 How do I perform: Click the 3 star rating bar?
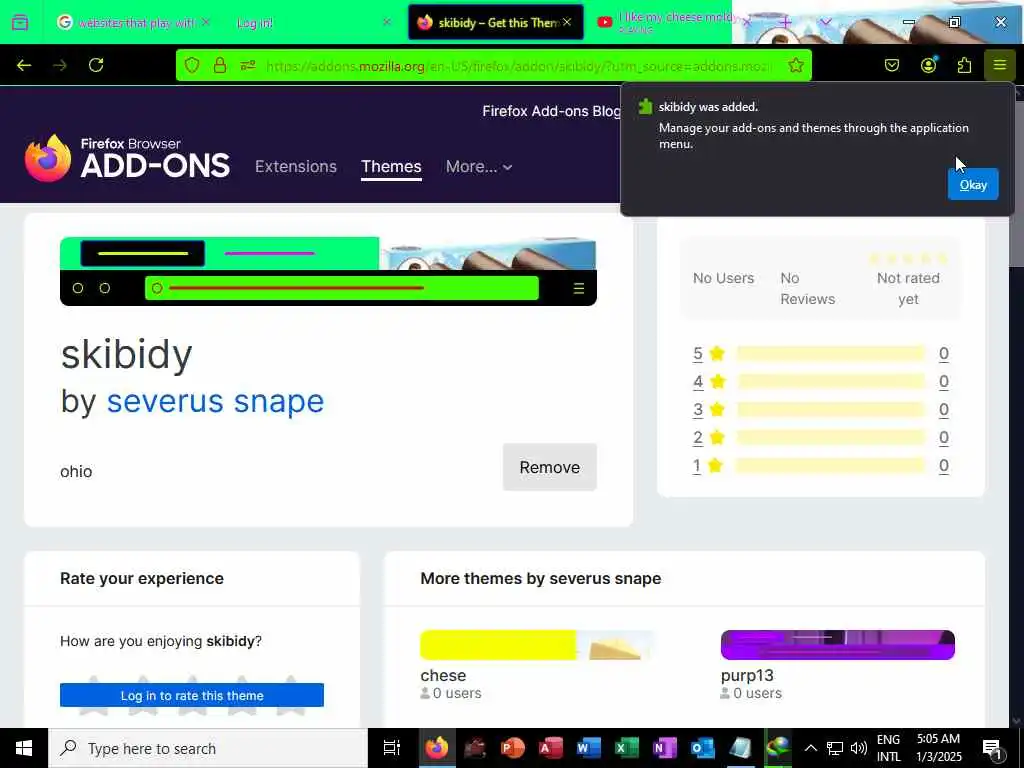[831, 410]
